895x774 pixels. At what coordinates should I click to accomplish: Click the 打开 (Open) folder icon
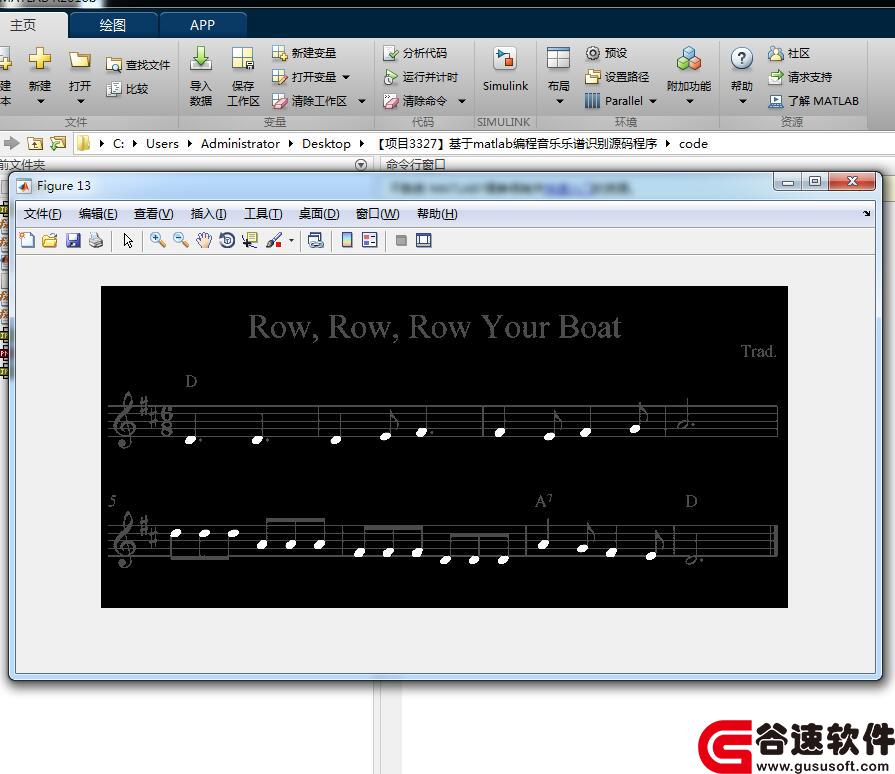point(80,59)
